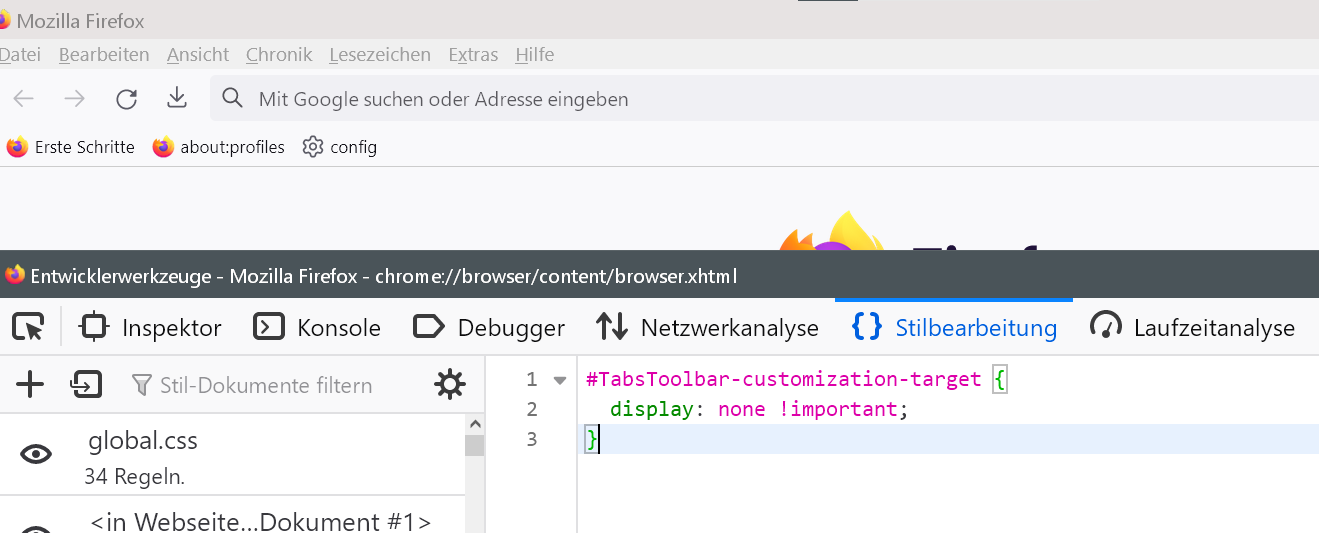Click the stylesheet list scrollbar thumb
Screen dimensions: 1319x533
click(475, 445)
